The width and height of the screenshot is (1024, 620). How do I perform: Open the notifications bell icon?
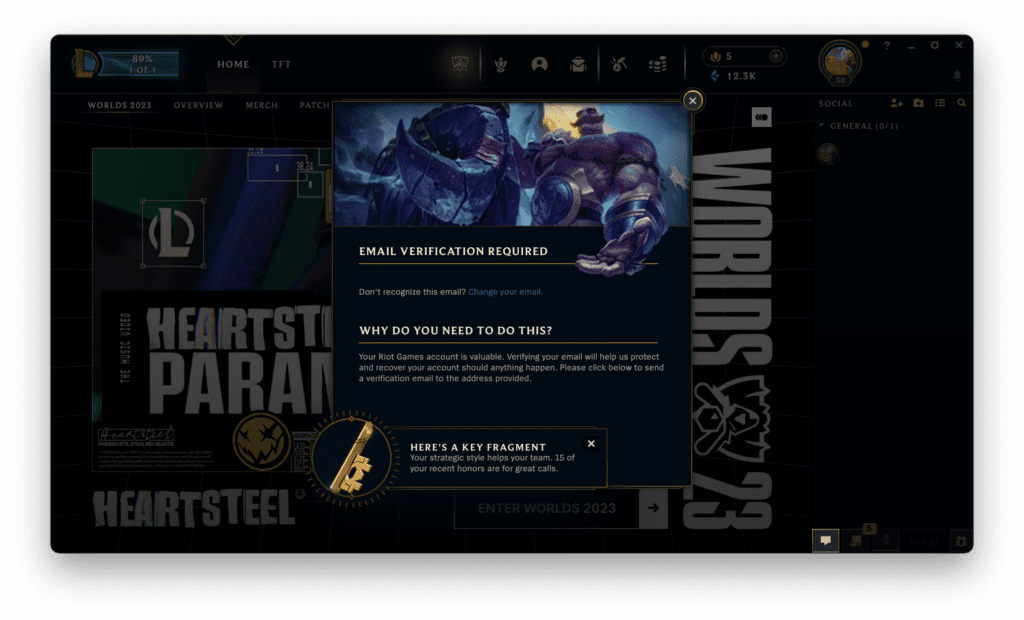pos(957,76)
